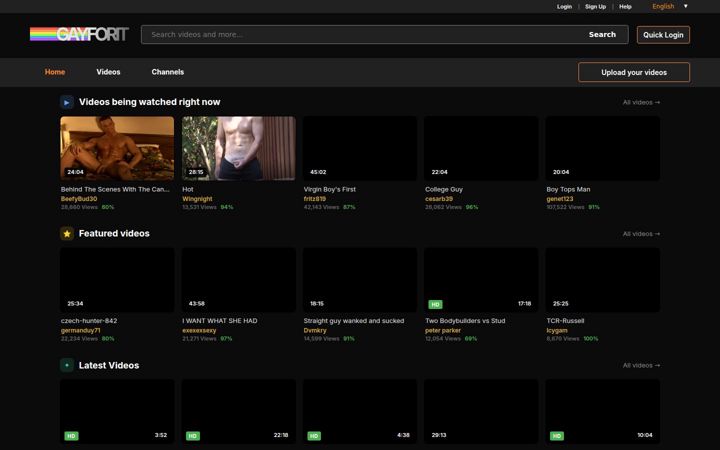The width and height of the screenshot is (720, 450).
Task: Click the 'College Guy' video title
Action: pos(444,189)
